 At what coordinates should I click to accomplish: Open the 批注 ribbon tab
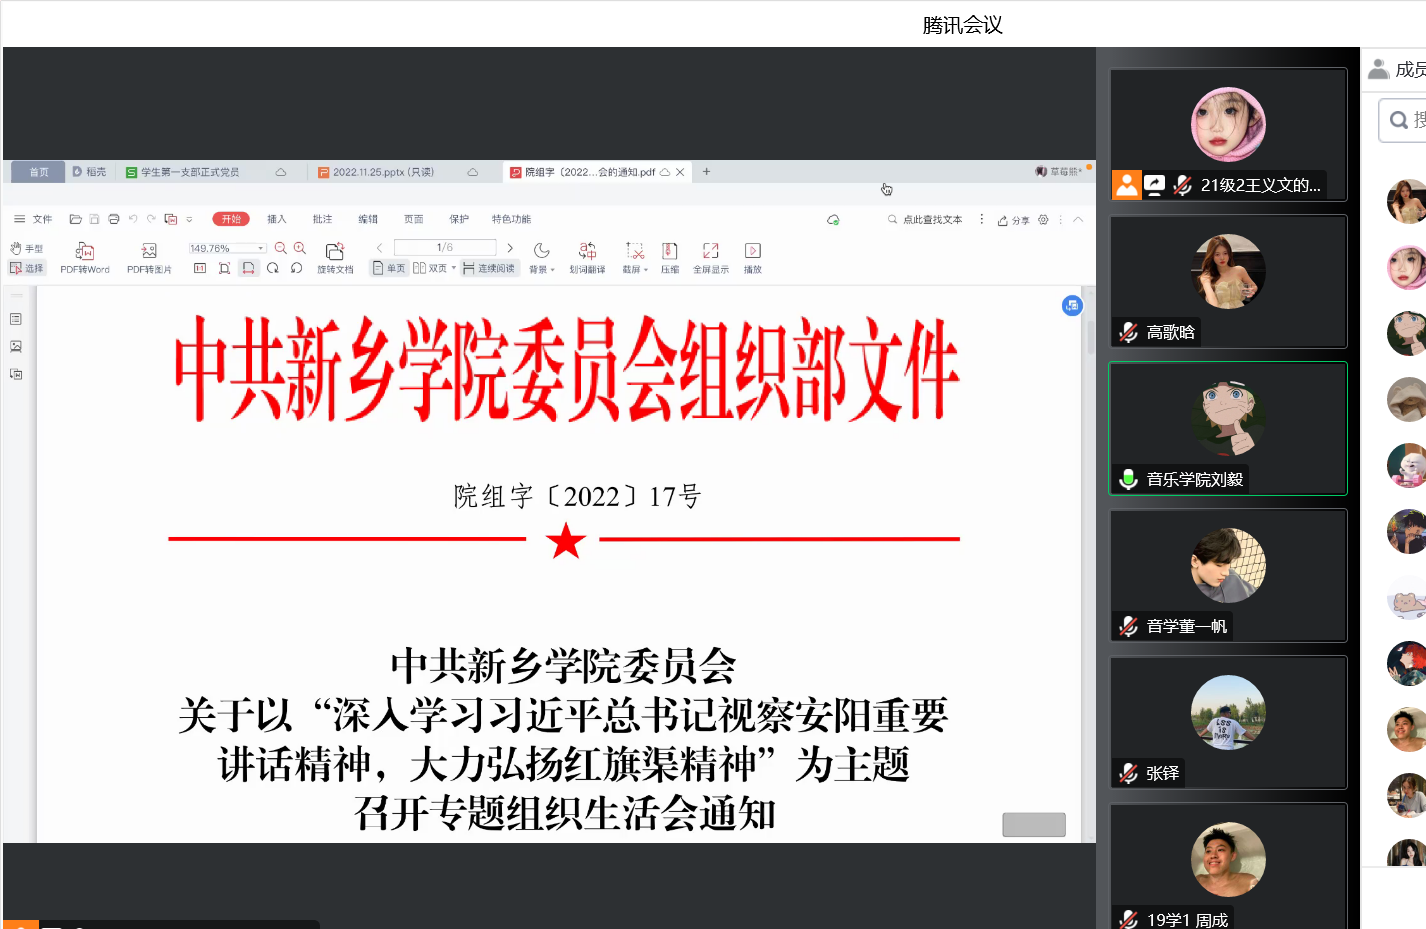pyautogui.click(x=322, y=219)
